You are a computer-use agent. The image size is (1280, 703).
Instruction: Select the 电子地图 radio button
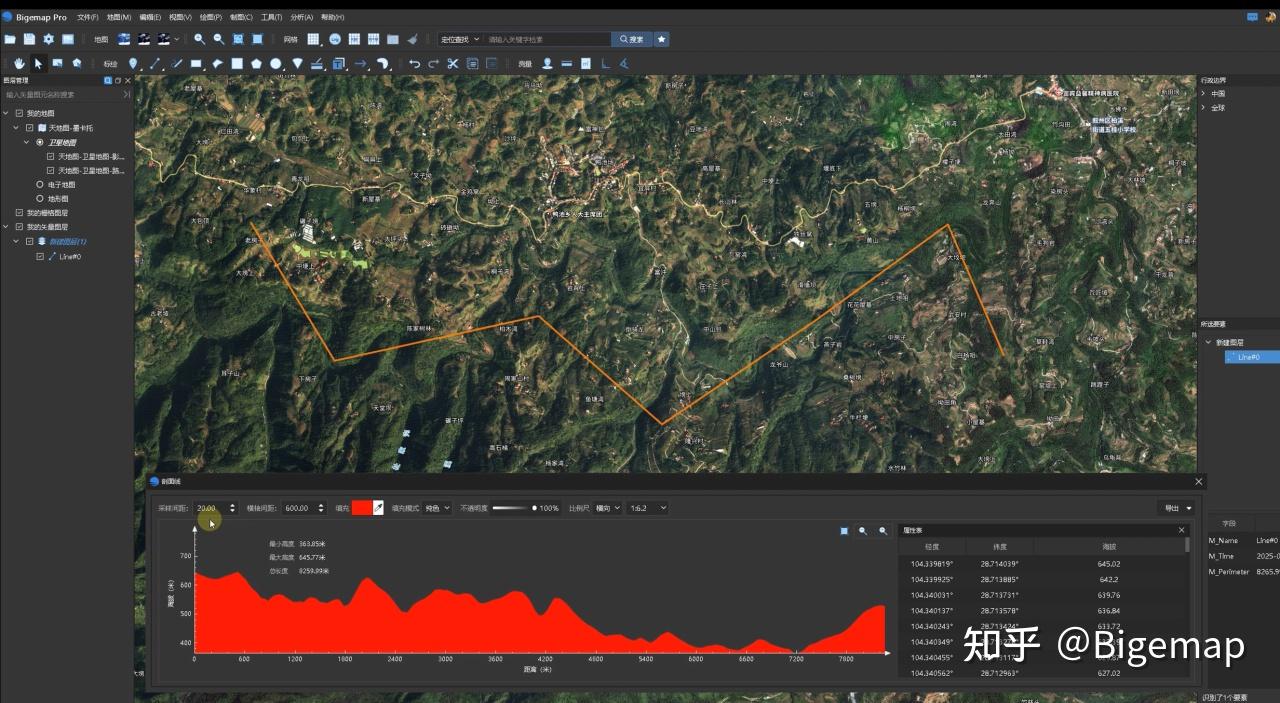[x=40, y=184]
